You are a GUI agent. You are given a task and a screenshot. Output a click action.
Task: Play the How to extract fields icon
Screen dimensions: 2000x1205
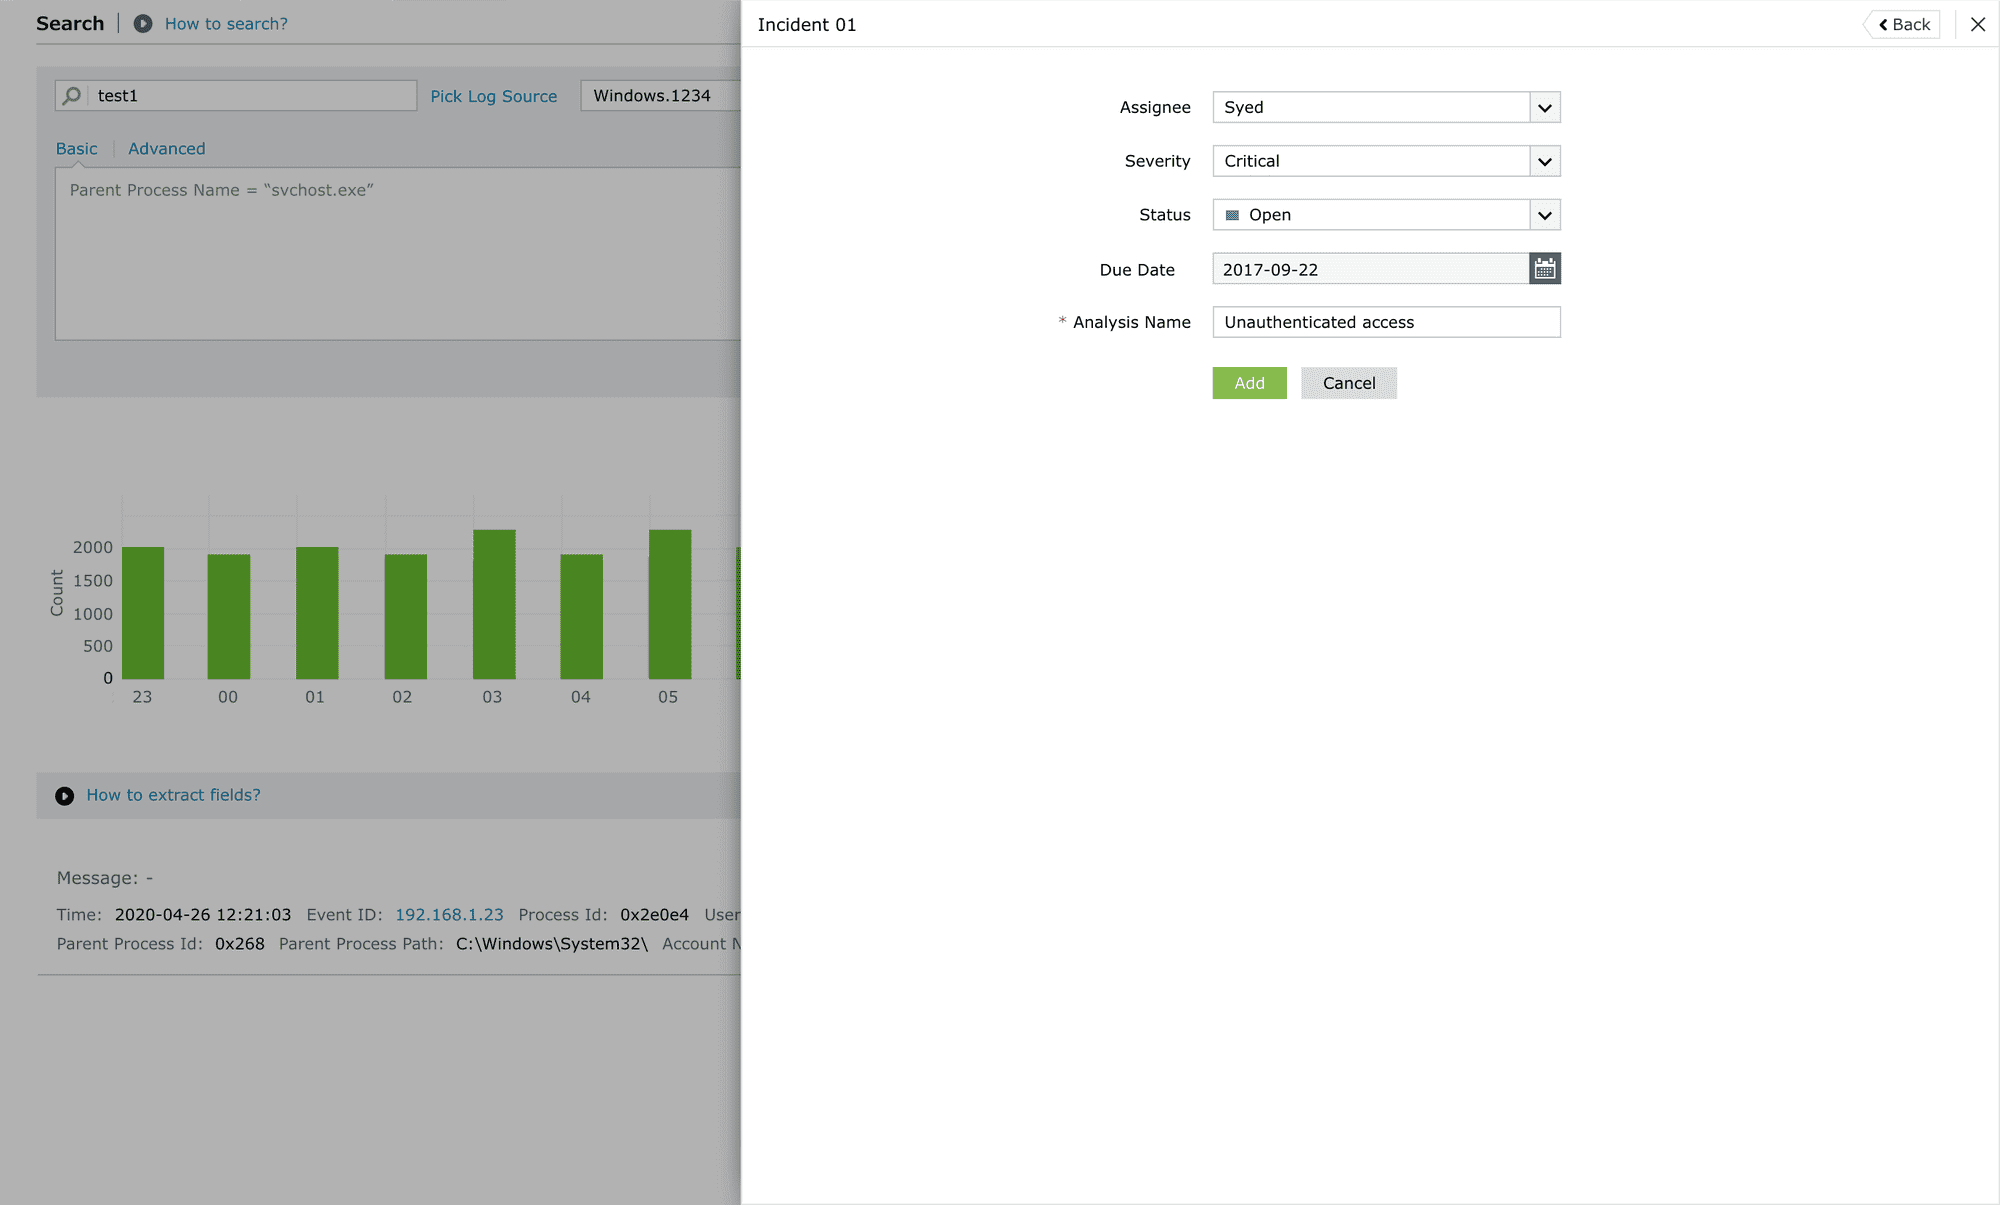click(65, 796)
